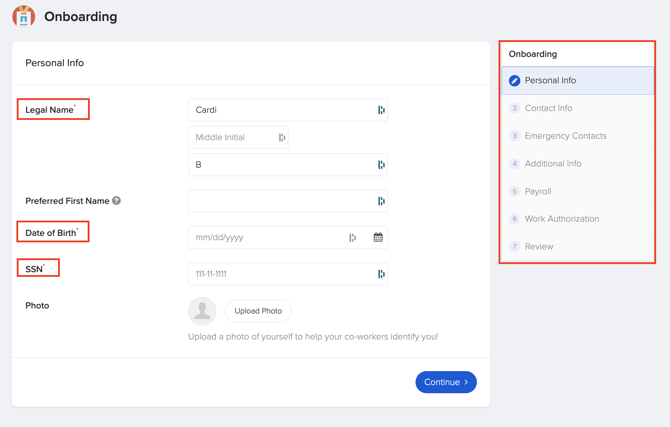This screenshot has height=427, width=670.
Task: Click the Date of Birth label
Action: click(x=52, y=233)
